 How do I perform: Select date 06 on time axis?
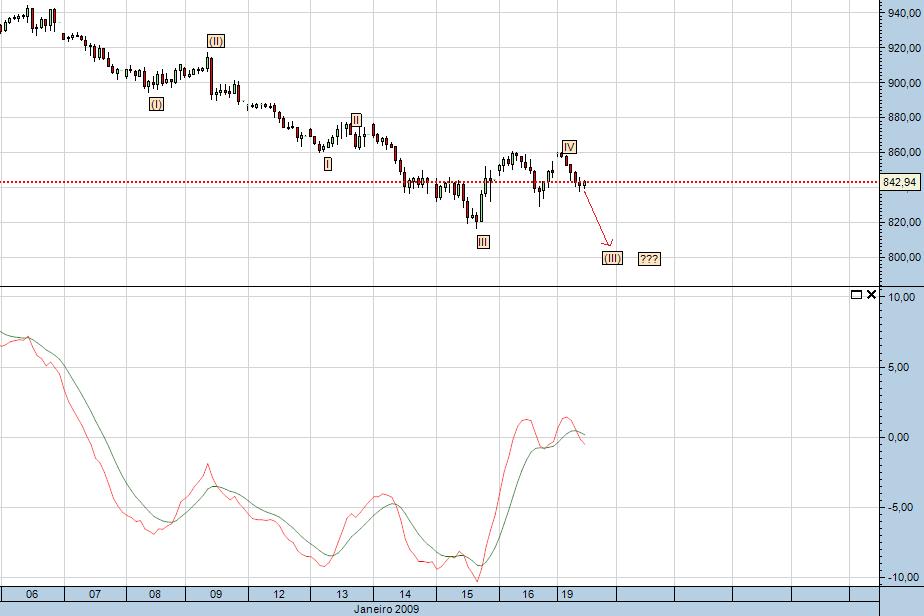(32, 594)
